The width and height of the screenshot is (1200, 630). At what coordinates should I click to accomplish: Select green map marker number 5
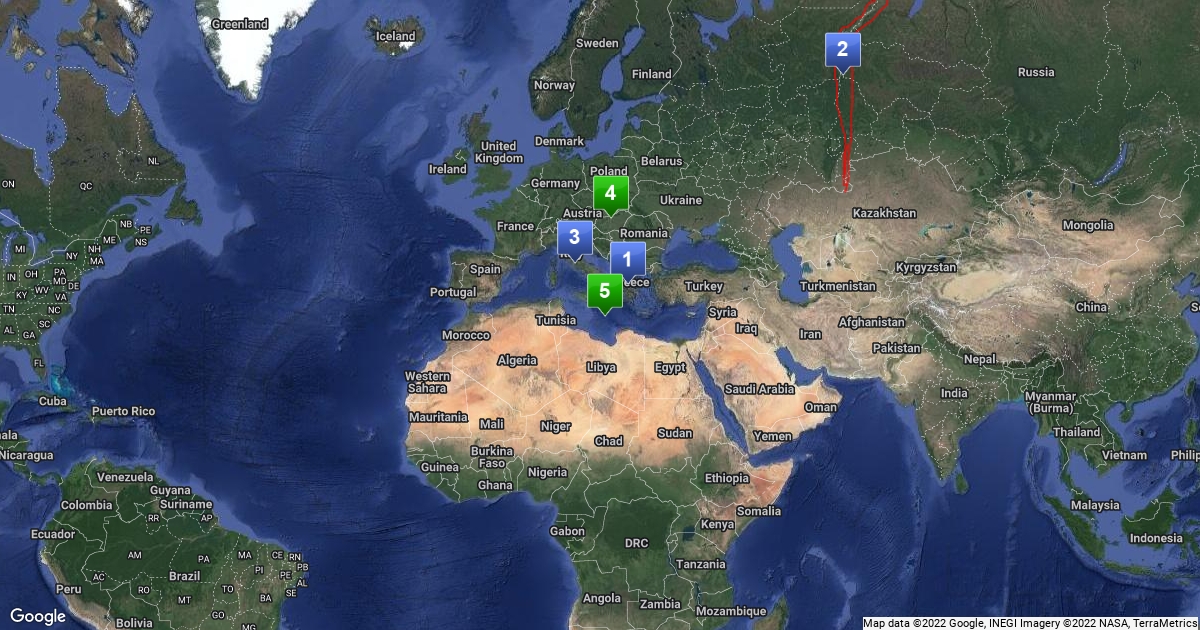(x=604, y=293)
